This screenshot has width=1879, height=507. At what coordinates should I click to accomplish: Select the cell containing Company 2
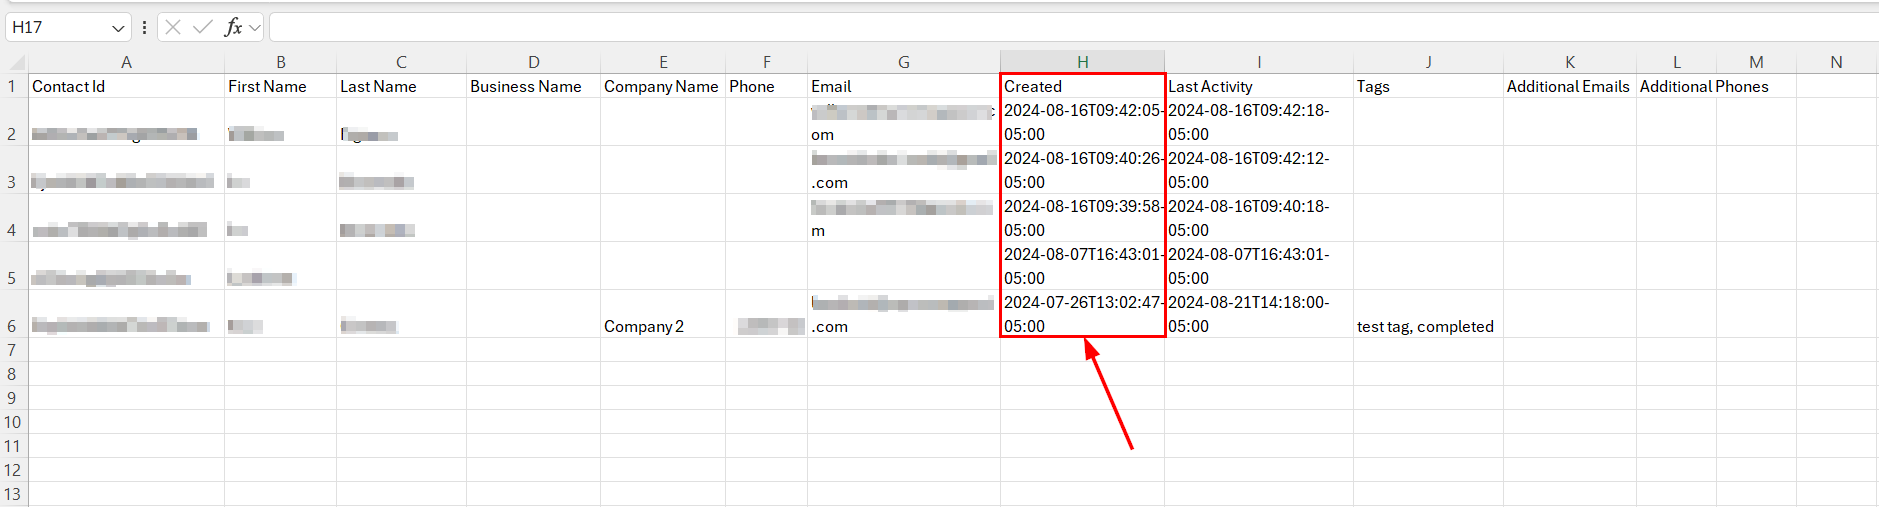[662, 326]
